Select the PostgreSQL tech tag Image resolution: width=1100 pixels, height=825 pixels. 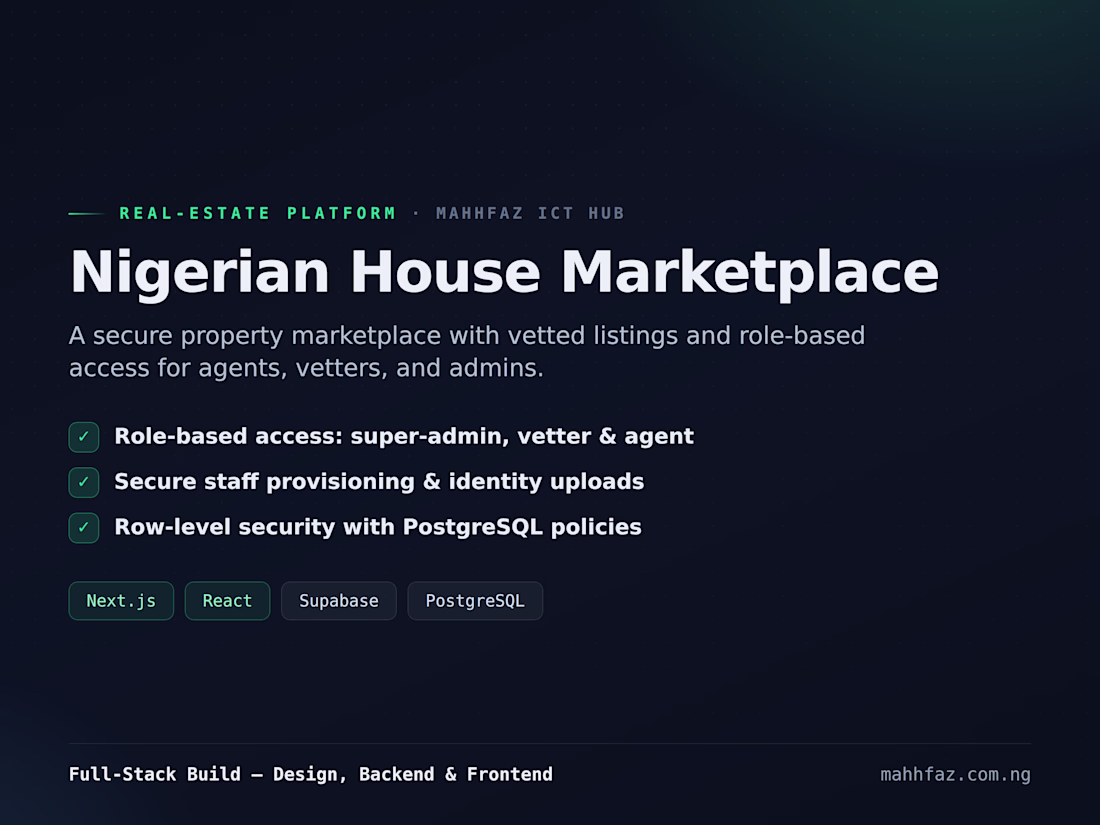coord(475,601)
